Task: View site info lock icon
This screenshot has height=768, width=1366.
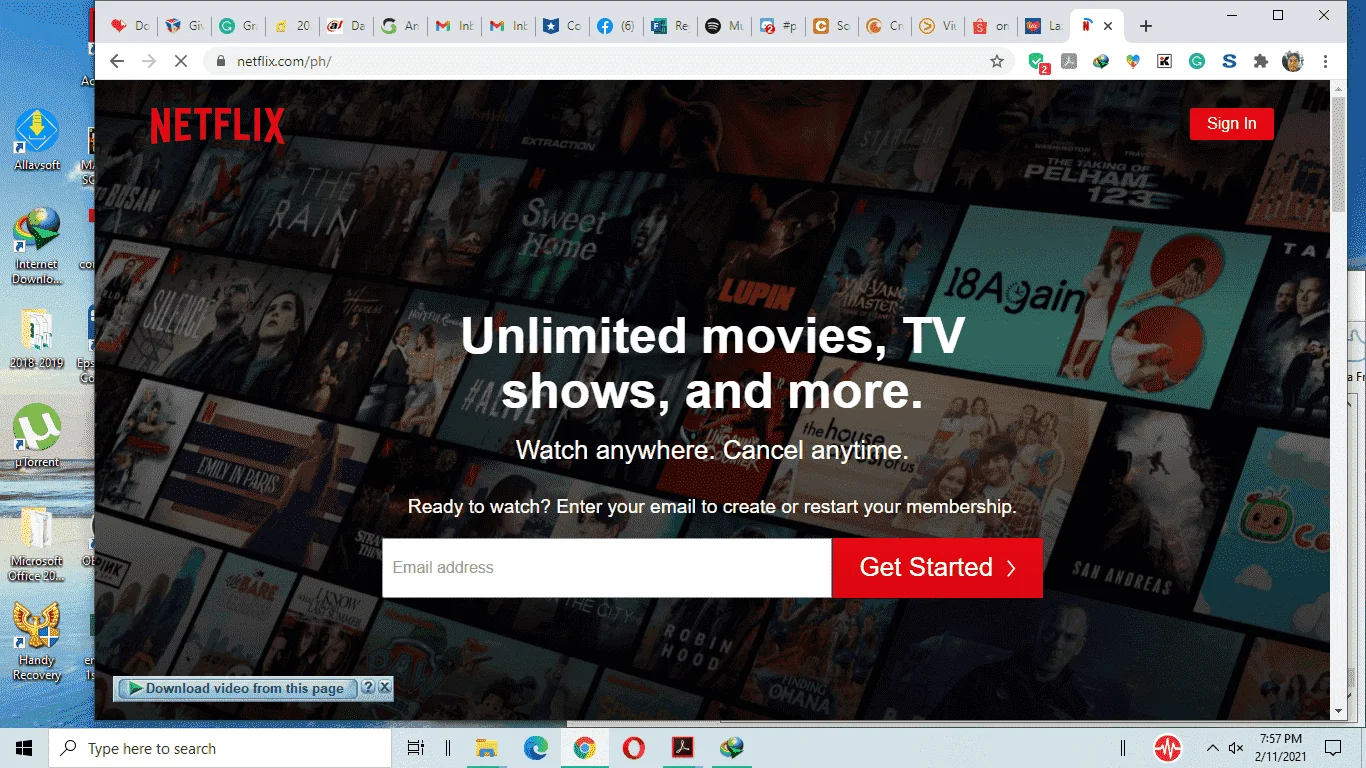Action: pos(221,61)
